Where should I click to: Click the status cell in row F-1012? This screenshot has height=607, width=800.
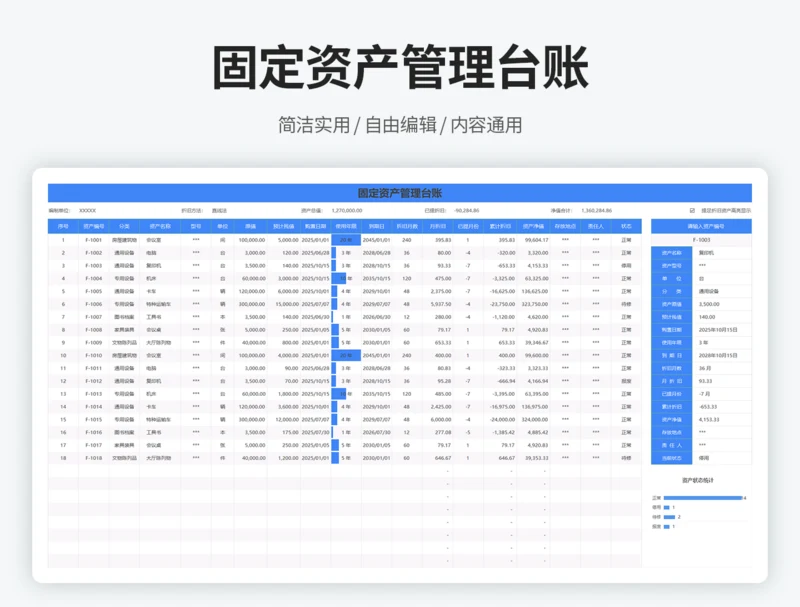pyautogui.click(x=626, y=381)
